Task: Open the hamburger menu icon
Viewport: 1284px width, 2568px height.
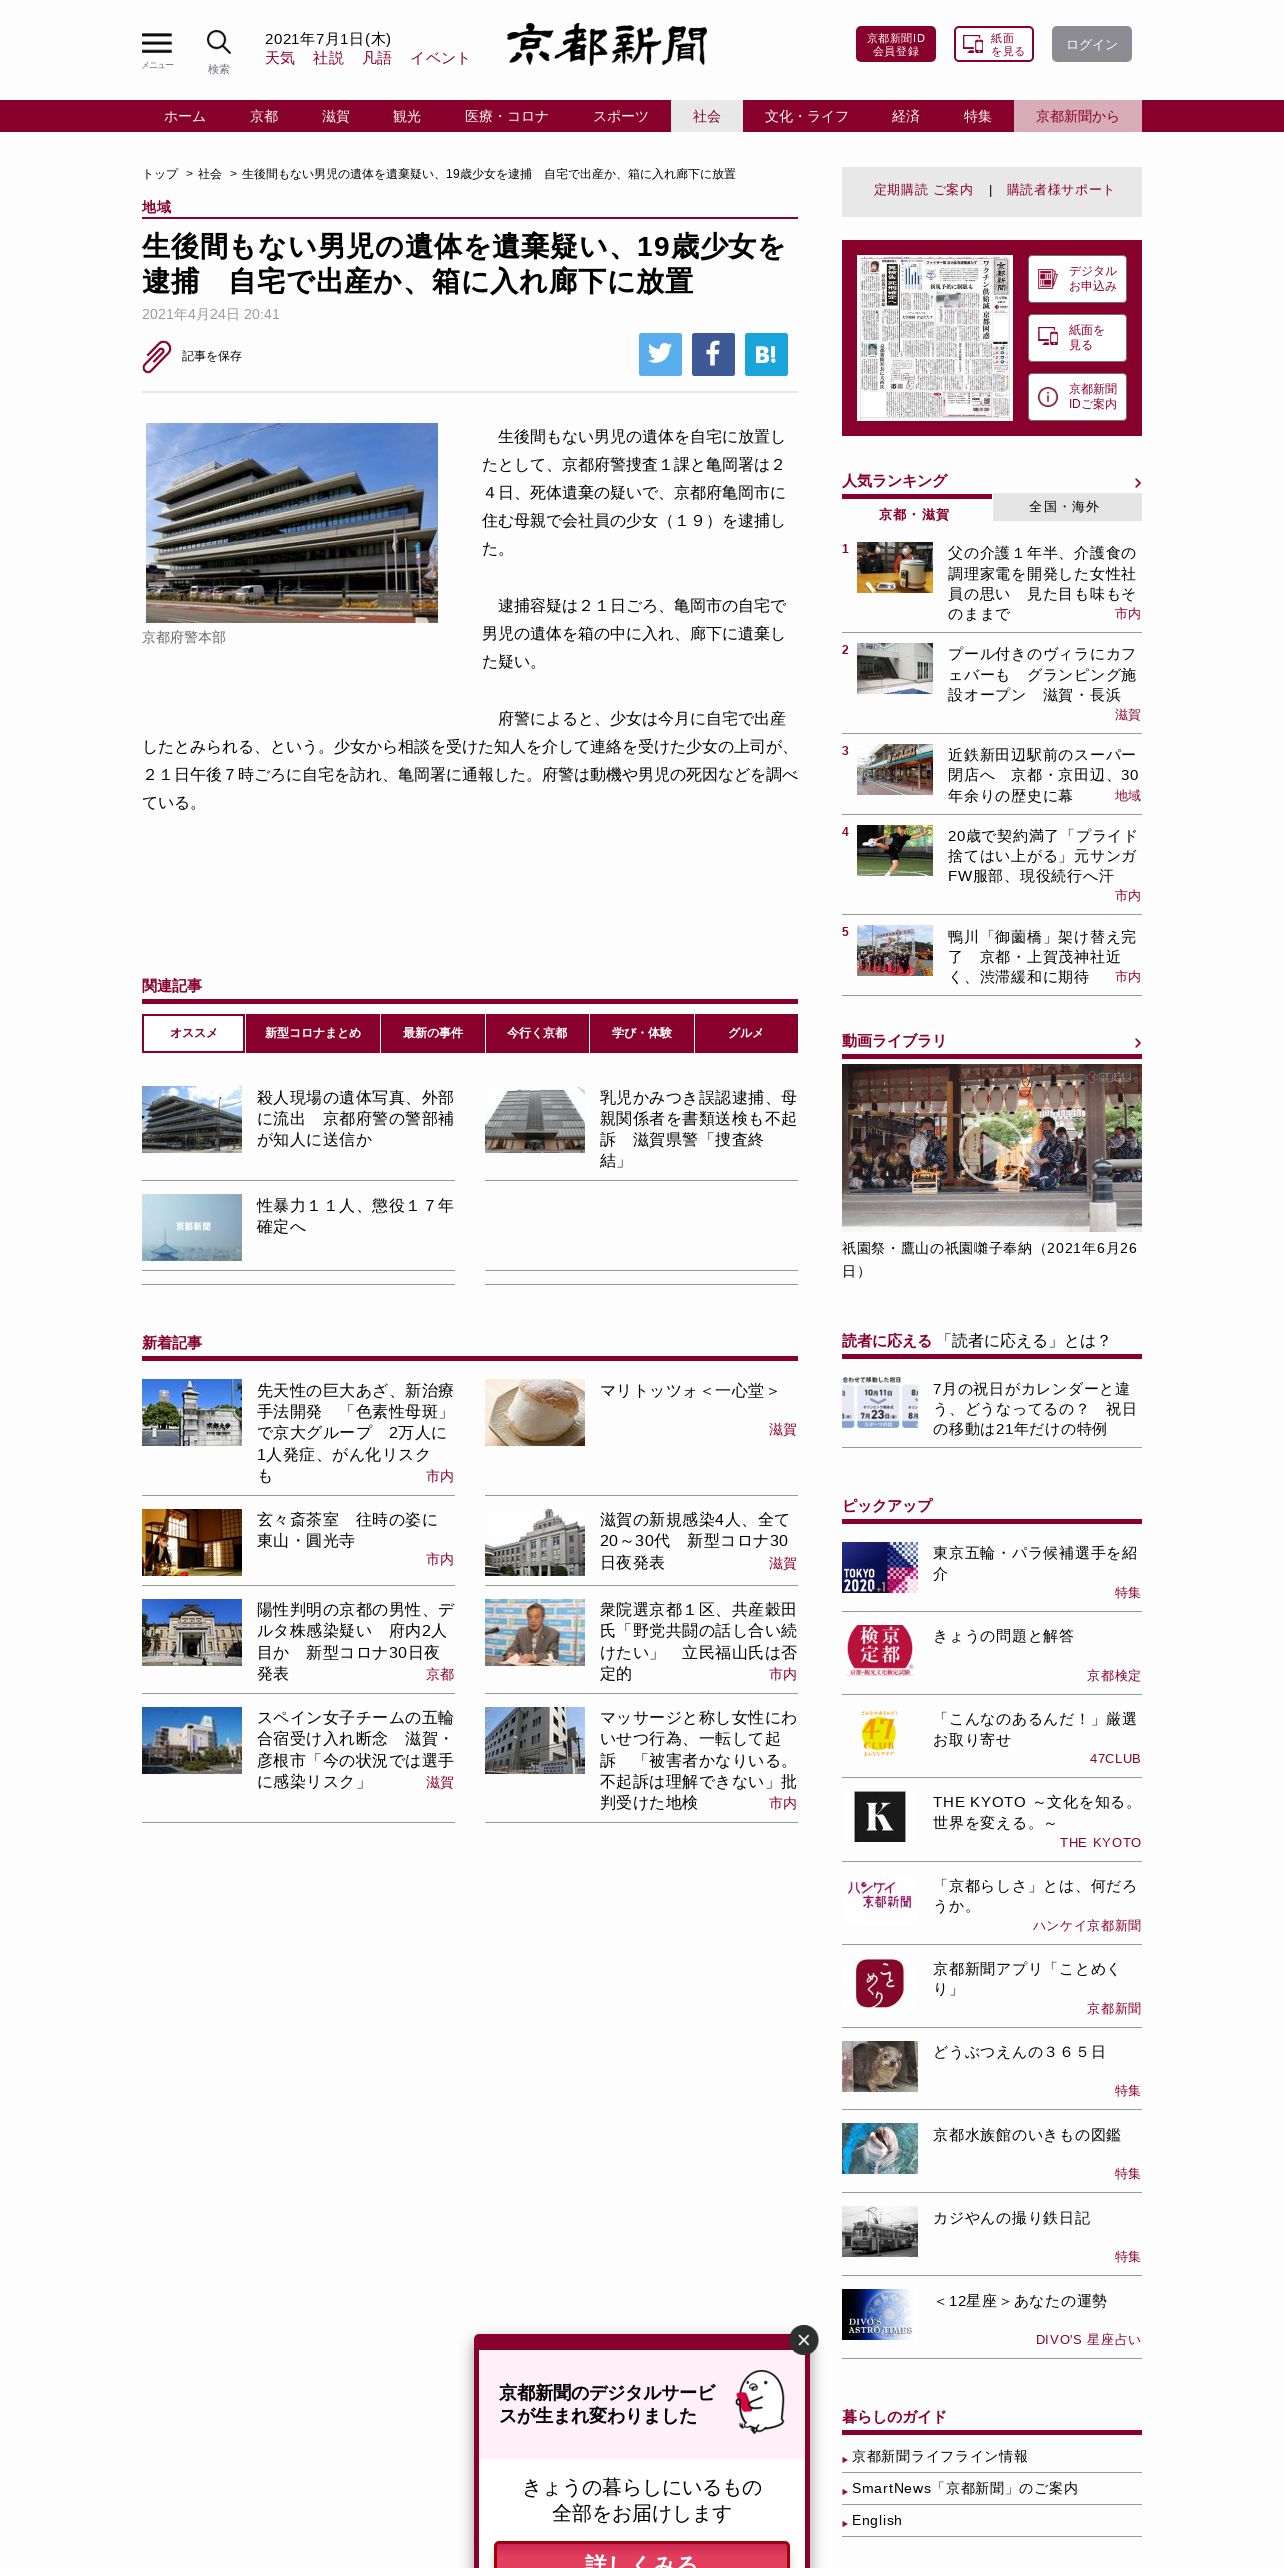Action: coord(157,44)
